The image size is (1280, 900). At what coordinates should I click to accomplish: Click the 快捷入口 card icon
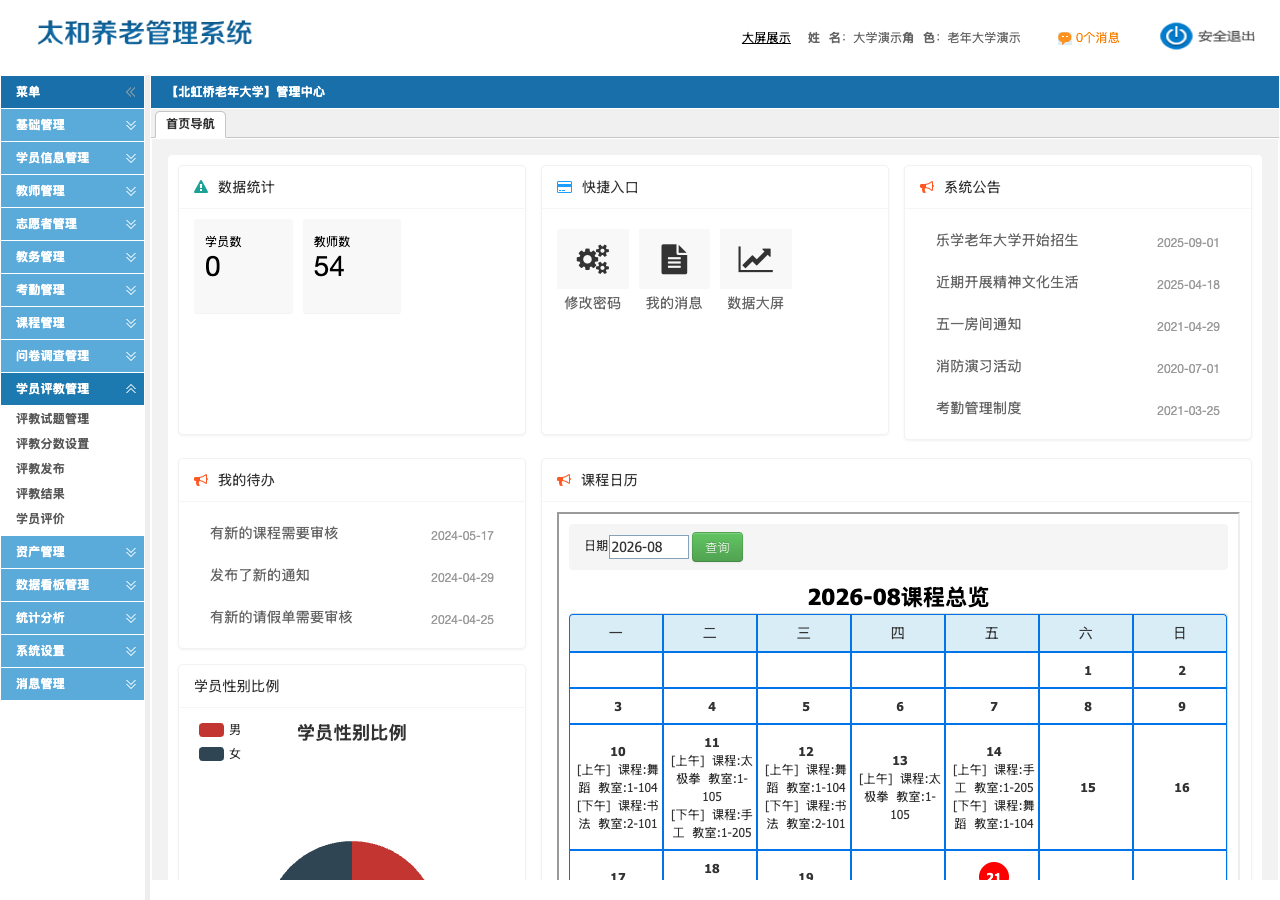tap(564, 187)
